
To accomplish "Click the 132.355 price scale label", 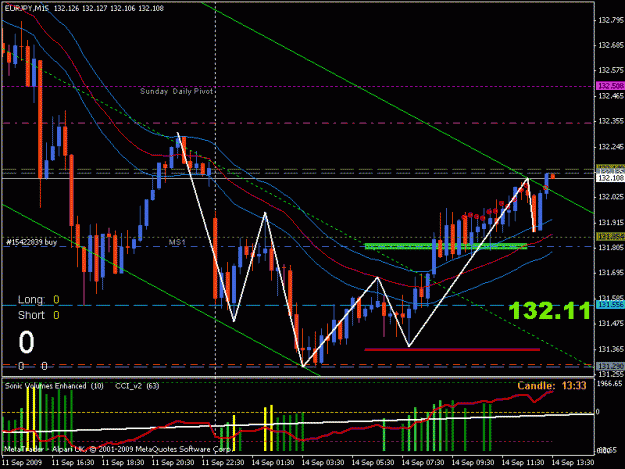I will [x=611, y=121].
